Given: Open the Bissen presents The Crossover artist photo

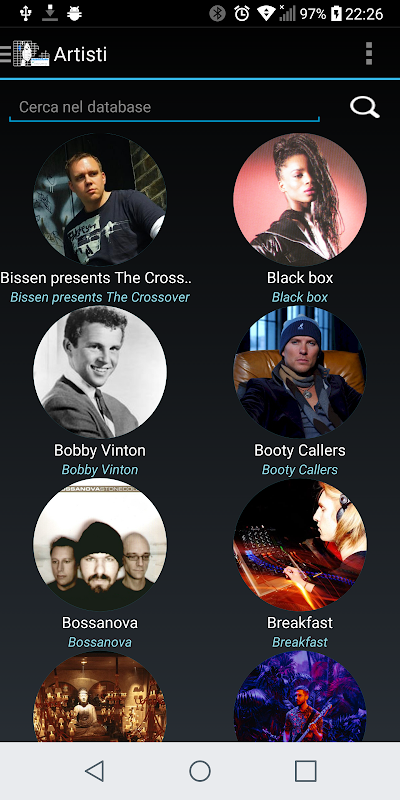Looking at the screenshot, I should 100,199.
